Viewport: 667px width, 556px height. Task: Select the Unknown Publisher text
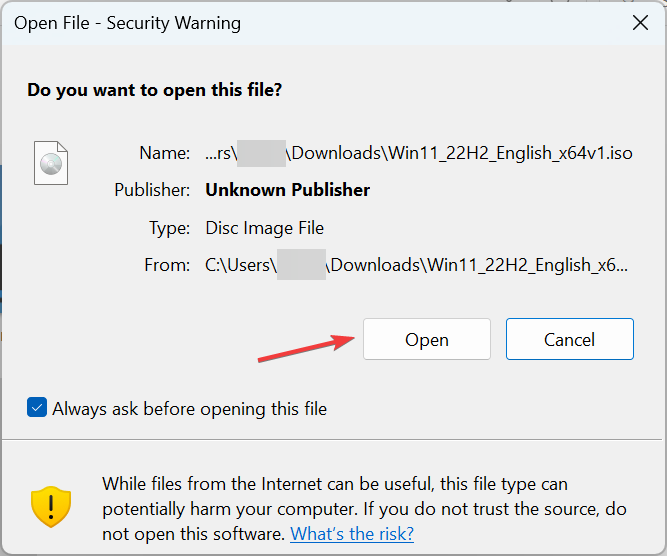[x=287, y=190]
